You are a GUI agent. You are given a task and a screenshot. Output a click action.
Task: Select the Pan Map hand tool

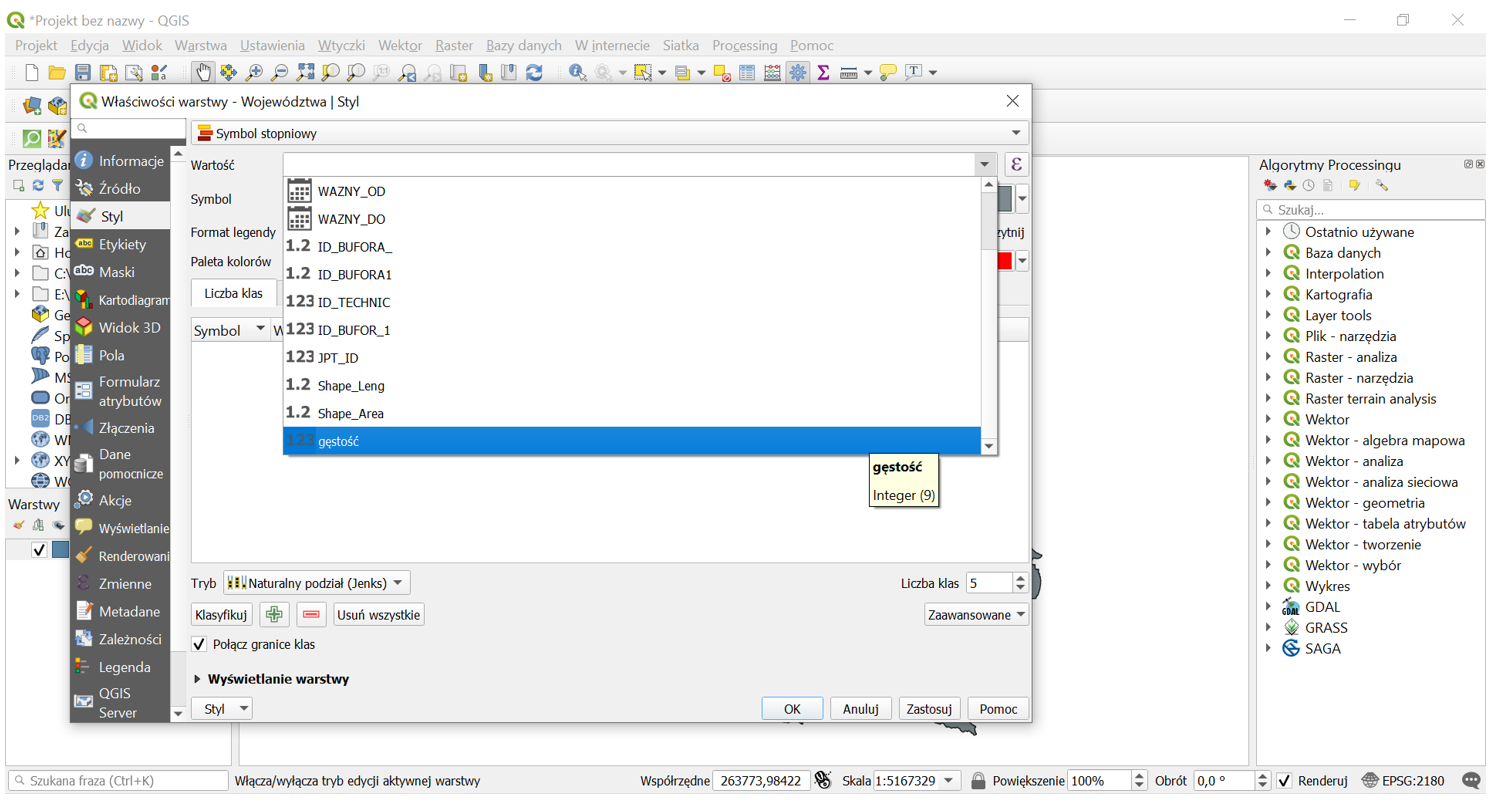[x=203, y=72]
